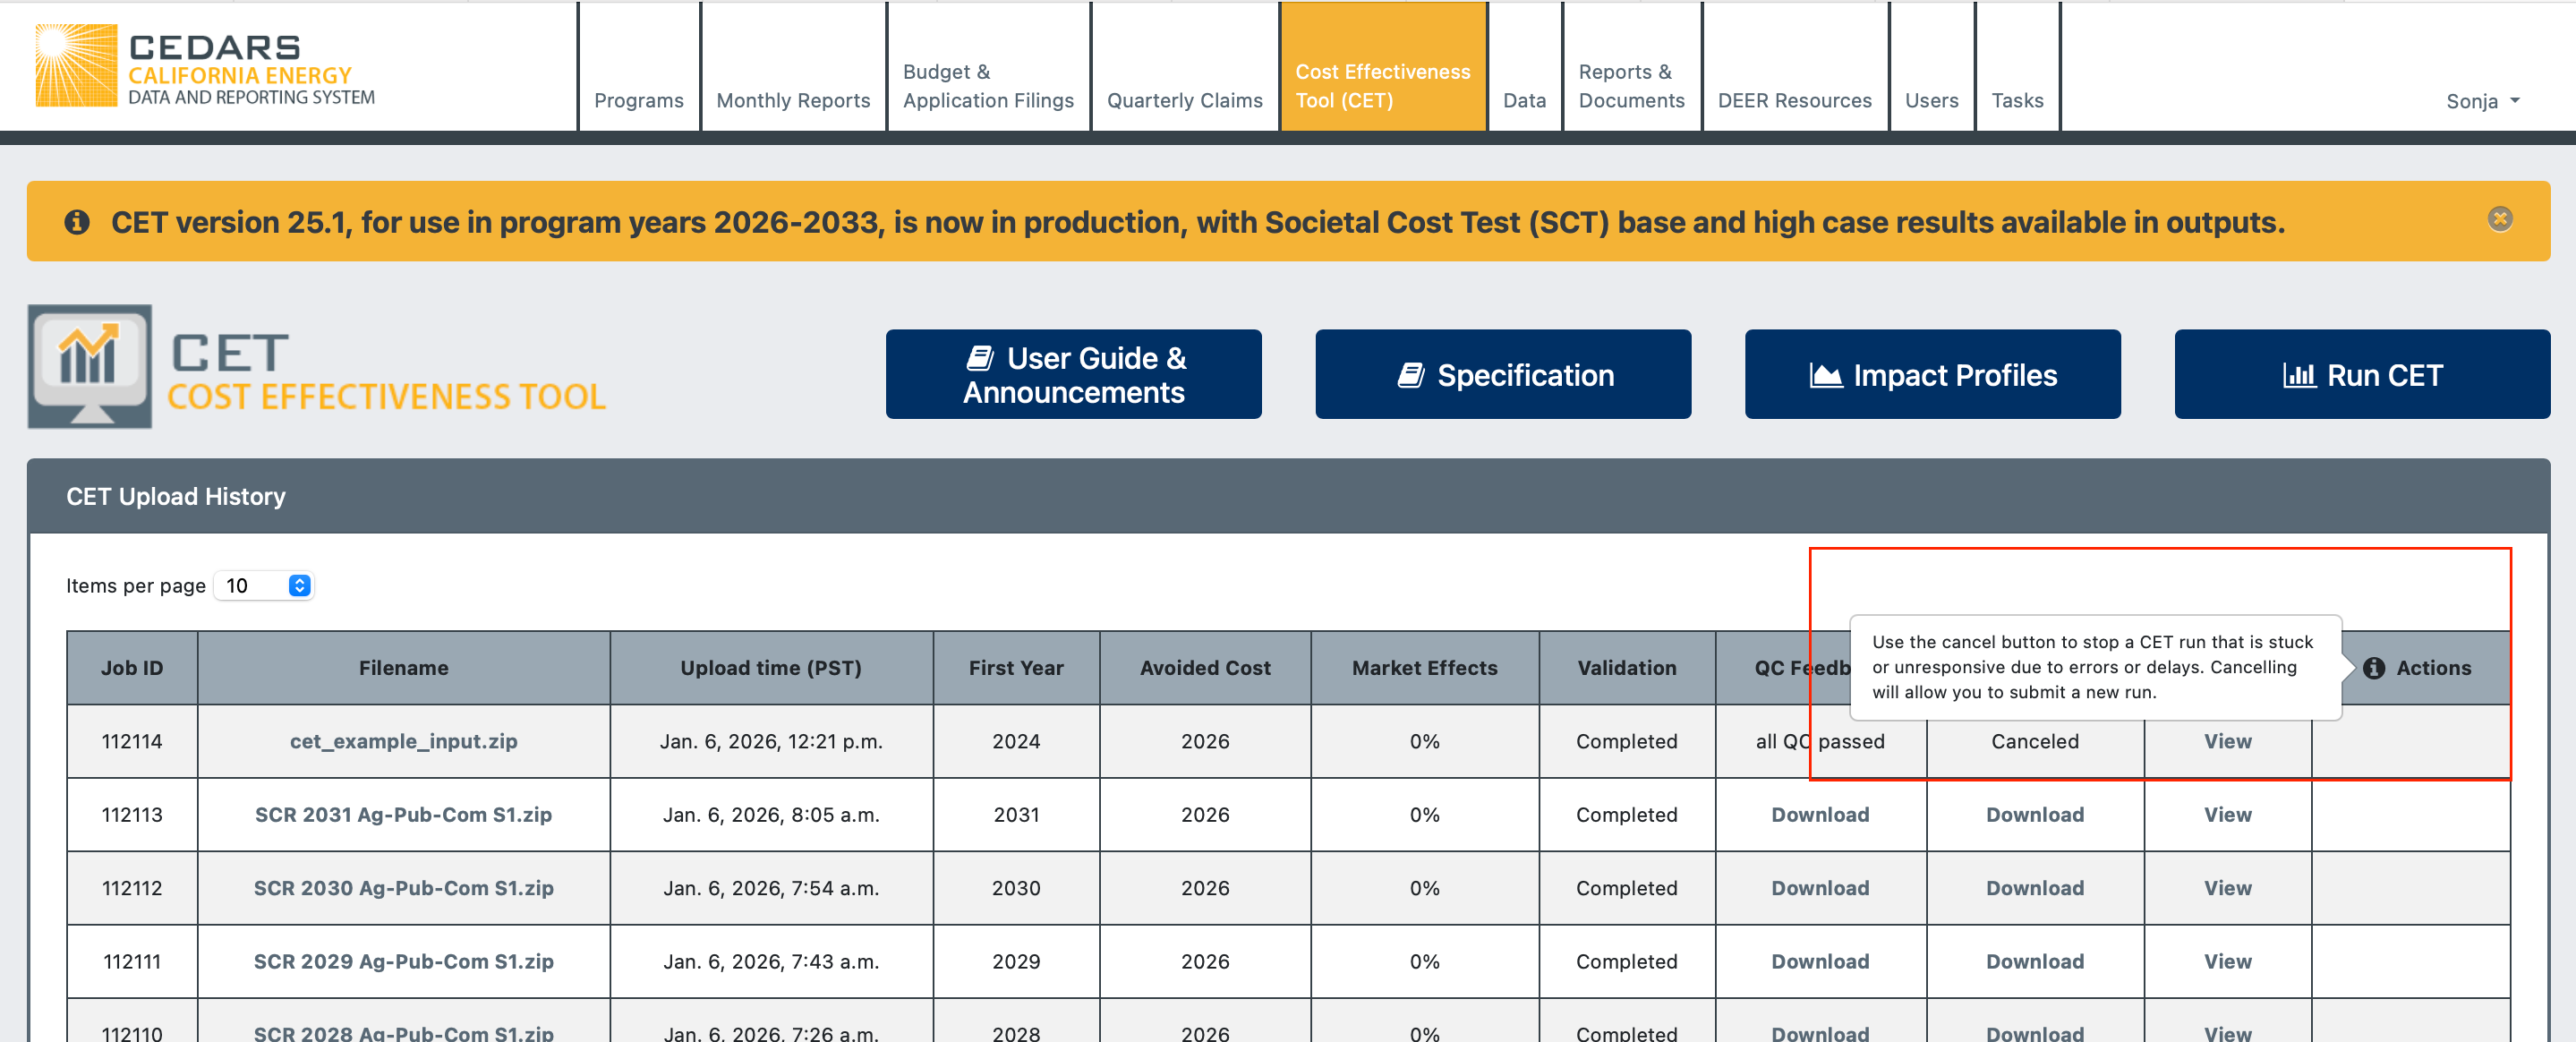View results for job 112113

tap(2227, 815)
